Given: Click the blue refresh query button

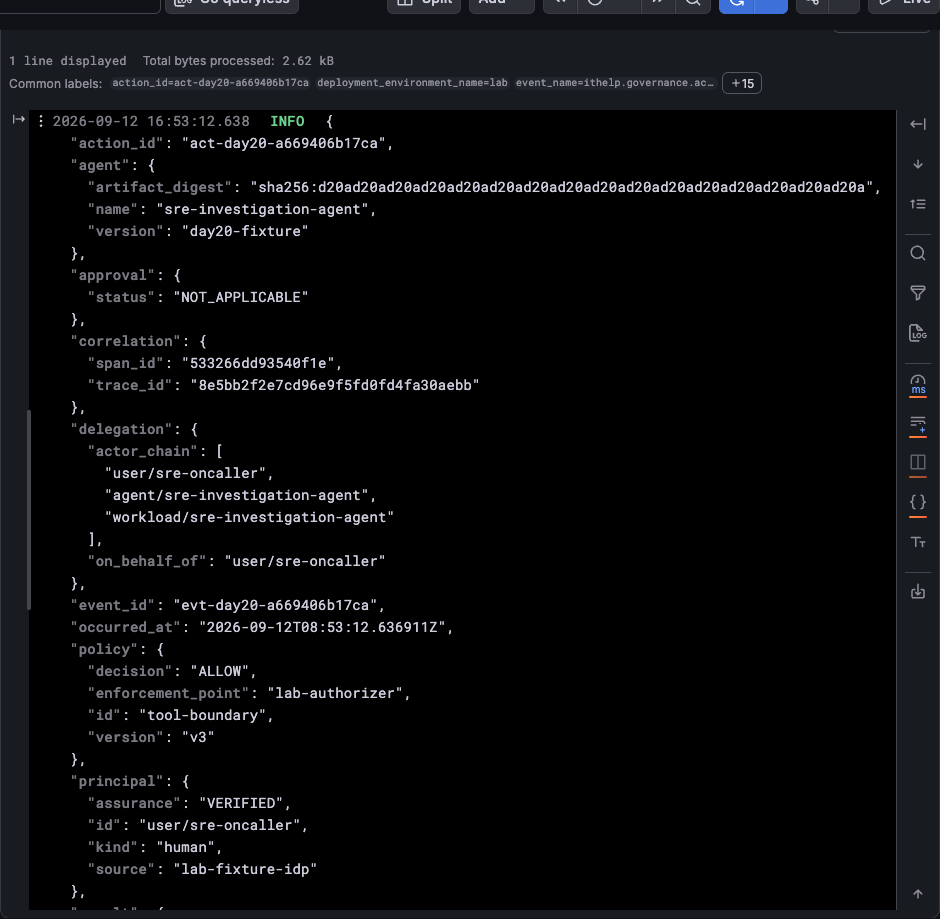Looking at the screenshot, I should [737, 3].
